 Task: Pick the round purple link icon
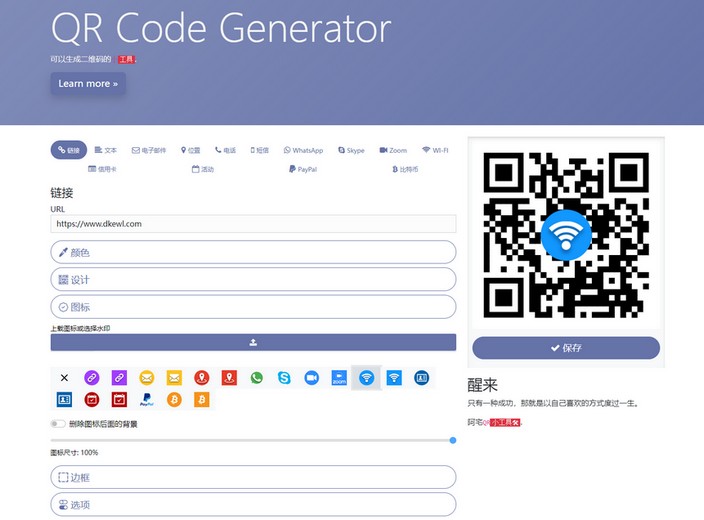point(92,378)
